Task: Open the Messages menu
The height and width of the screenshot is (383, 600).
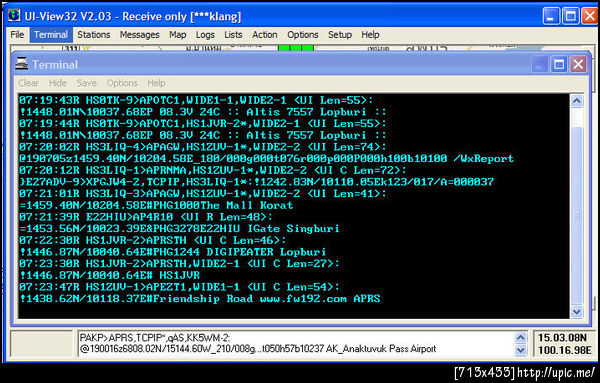Action: 140,35
